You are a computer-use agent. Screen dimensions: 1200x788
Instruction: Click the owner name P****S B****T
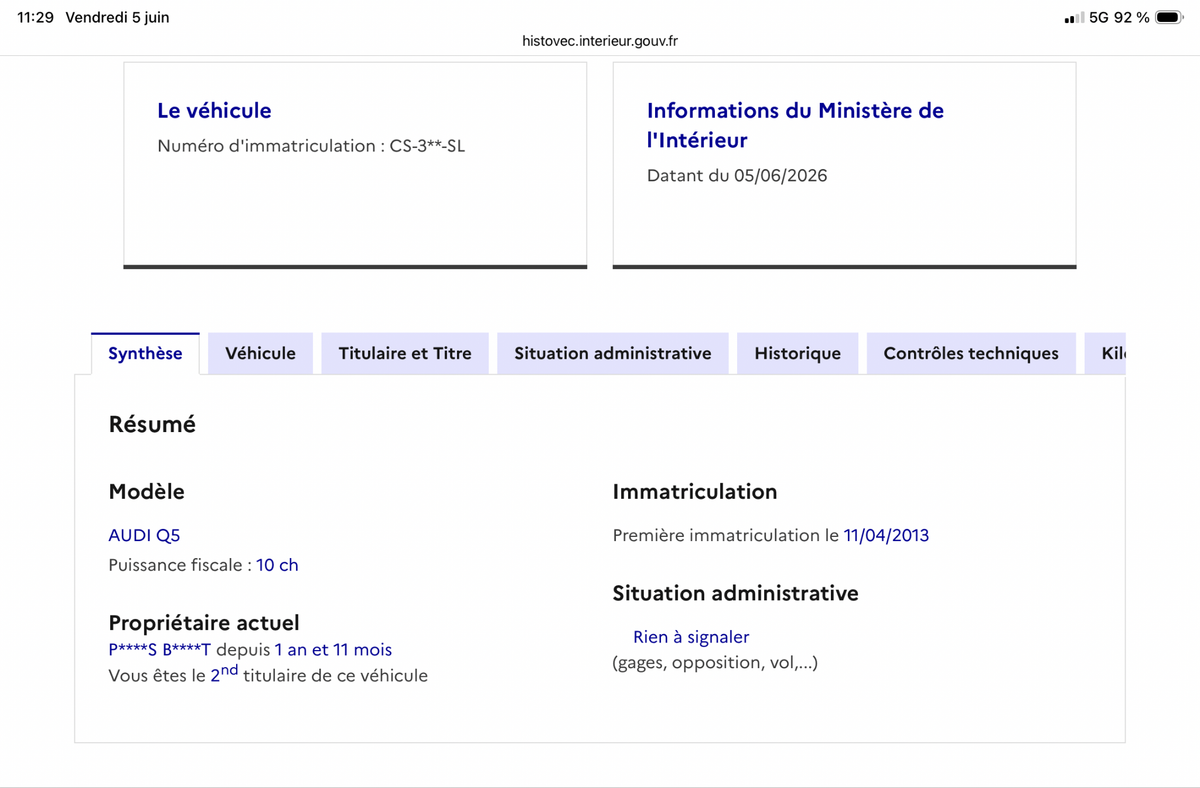(x=160, y=650)
